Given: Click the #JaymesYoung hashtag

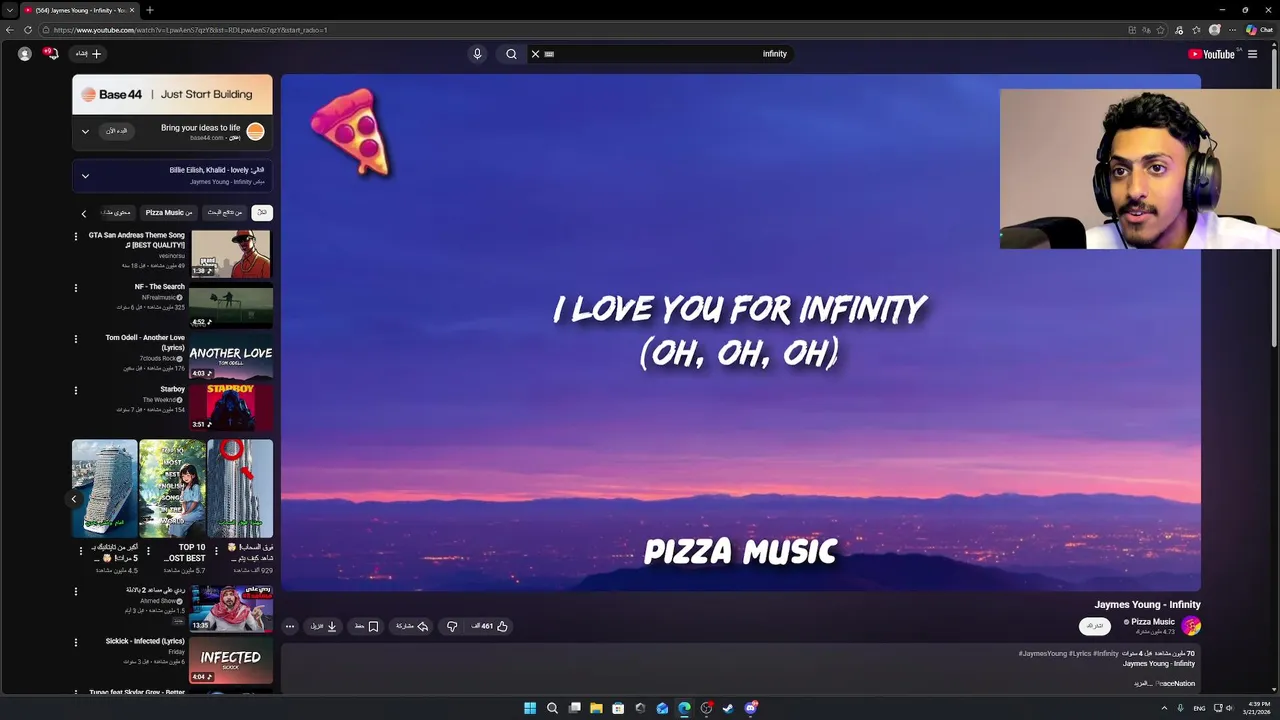Looking at the screenshot, I should tap(1043, 654).
